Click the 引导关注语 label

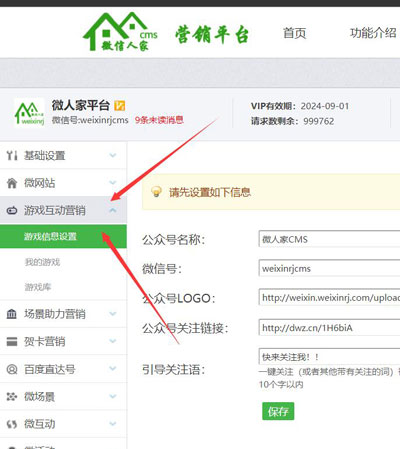pyautogui.click(x=174, y=369)
